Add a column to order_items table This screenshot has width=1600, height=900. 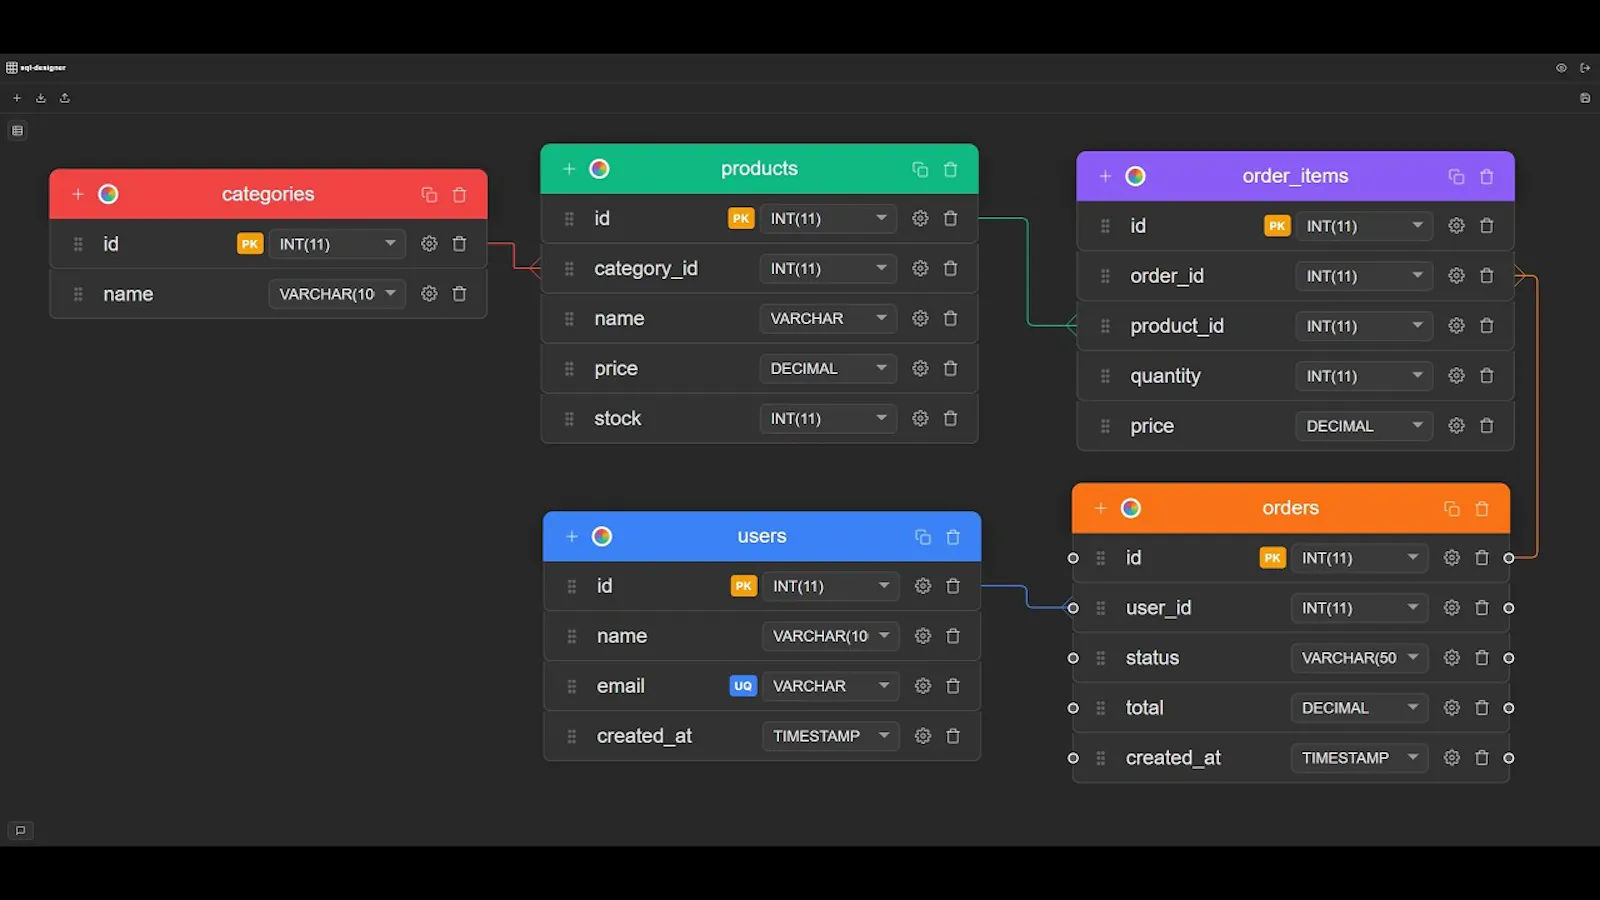(x=1105, y=176)
